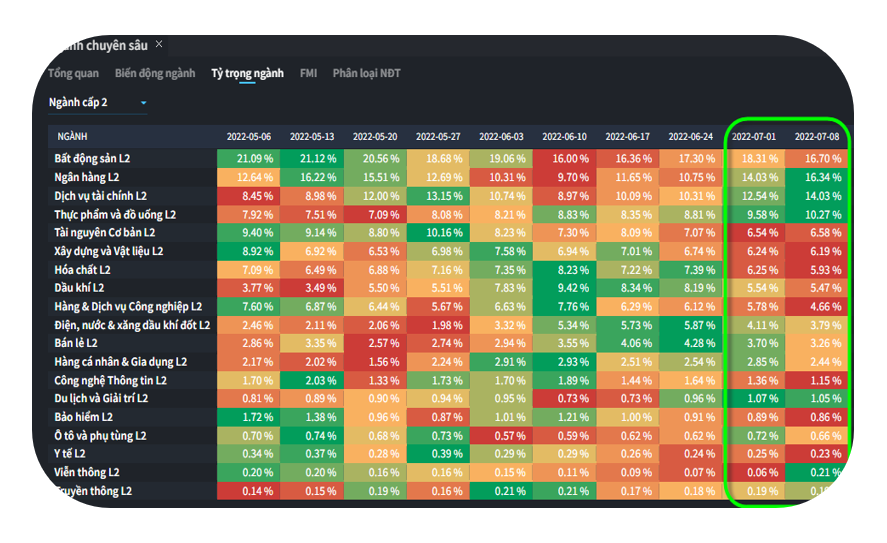Click Dịch vụ tài chính L2 row
The height and width of the screenshot is (543, 887).
[x=100, y=196]
